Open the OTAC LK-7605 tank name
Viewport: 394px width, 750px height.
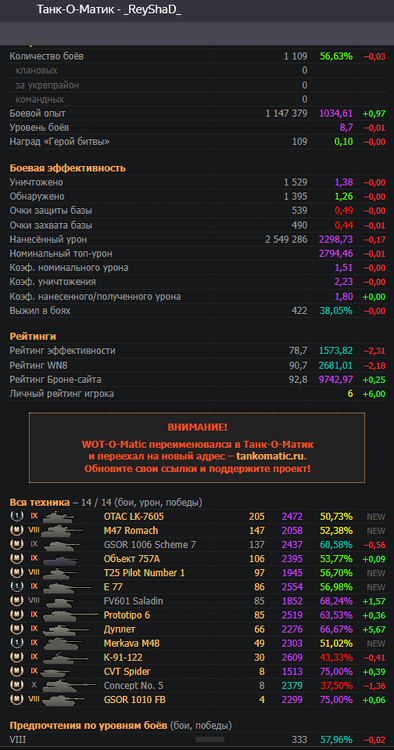coord(134,517)
